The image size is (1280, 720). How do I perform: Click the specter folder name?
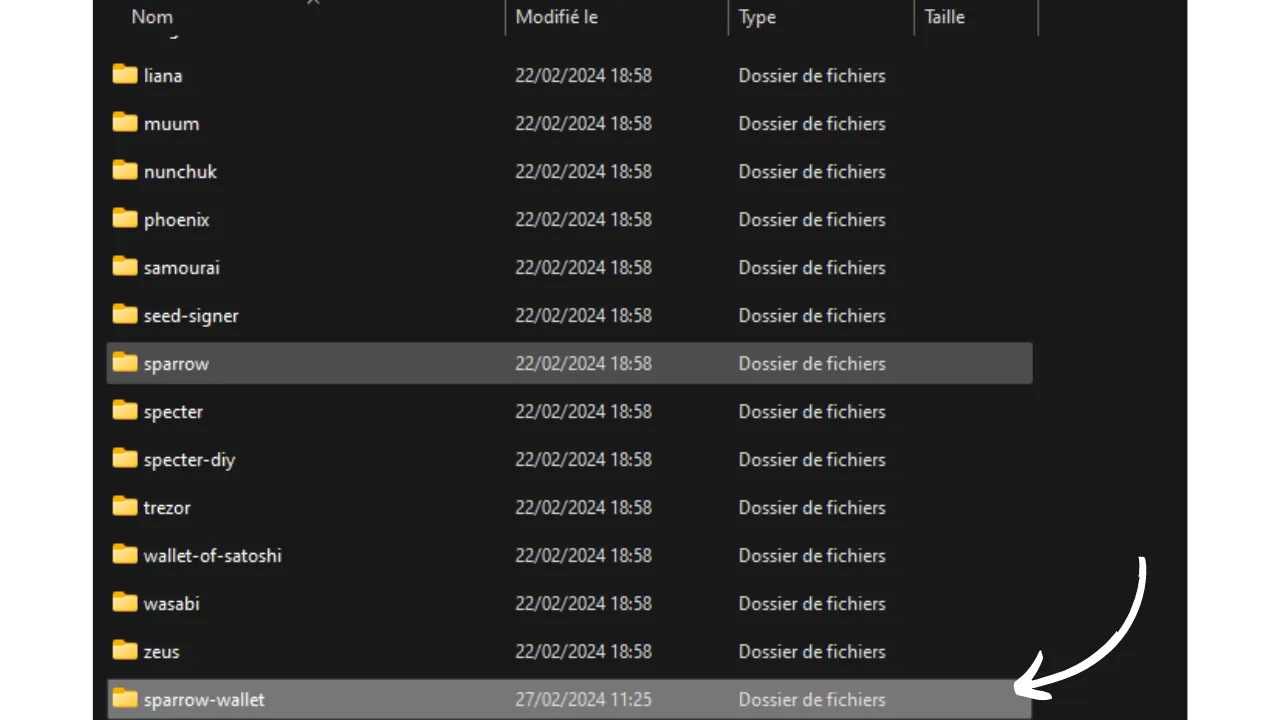(173, 412)
